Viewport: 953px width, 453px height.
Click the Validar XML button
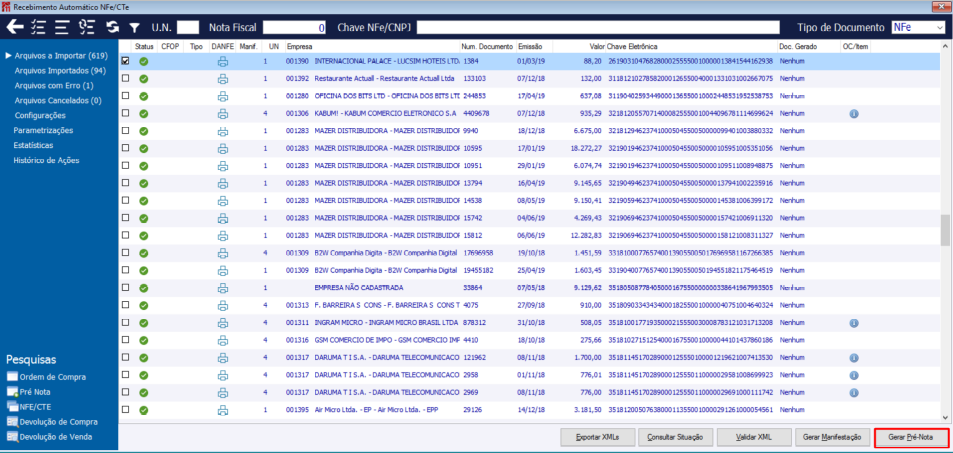[x=754, y=437]
